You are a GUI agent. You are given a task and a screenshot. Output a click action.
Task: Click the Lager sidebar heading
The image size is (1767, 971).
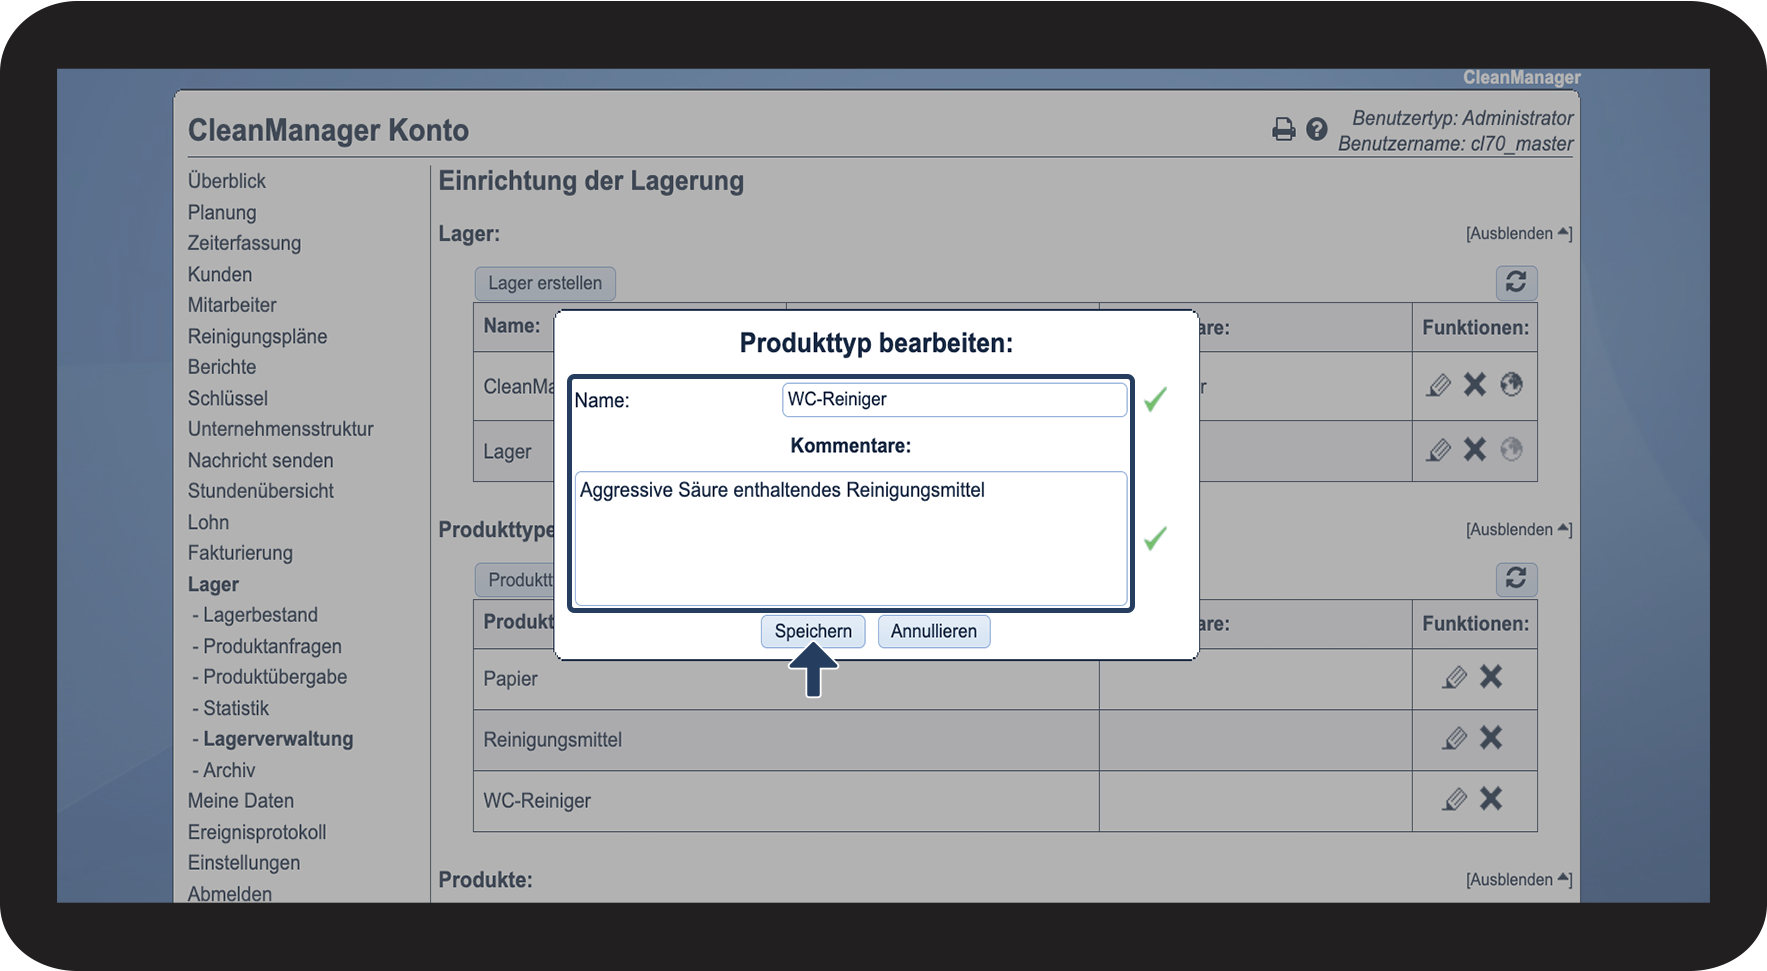pyautogui.click(x=213, y=584)
